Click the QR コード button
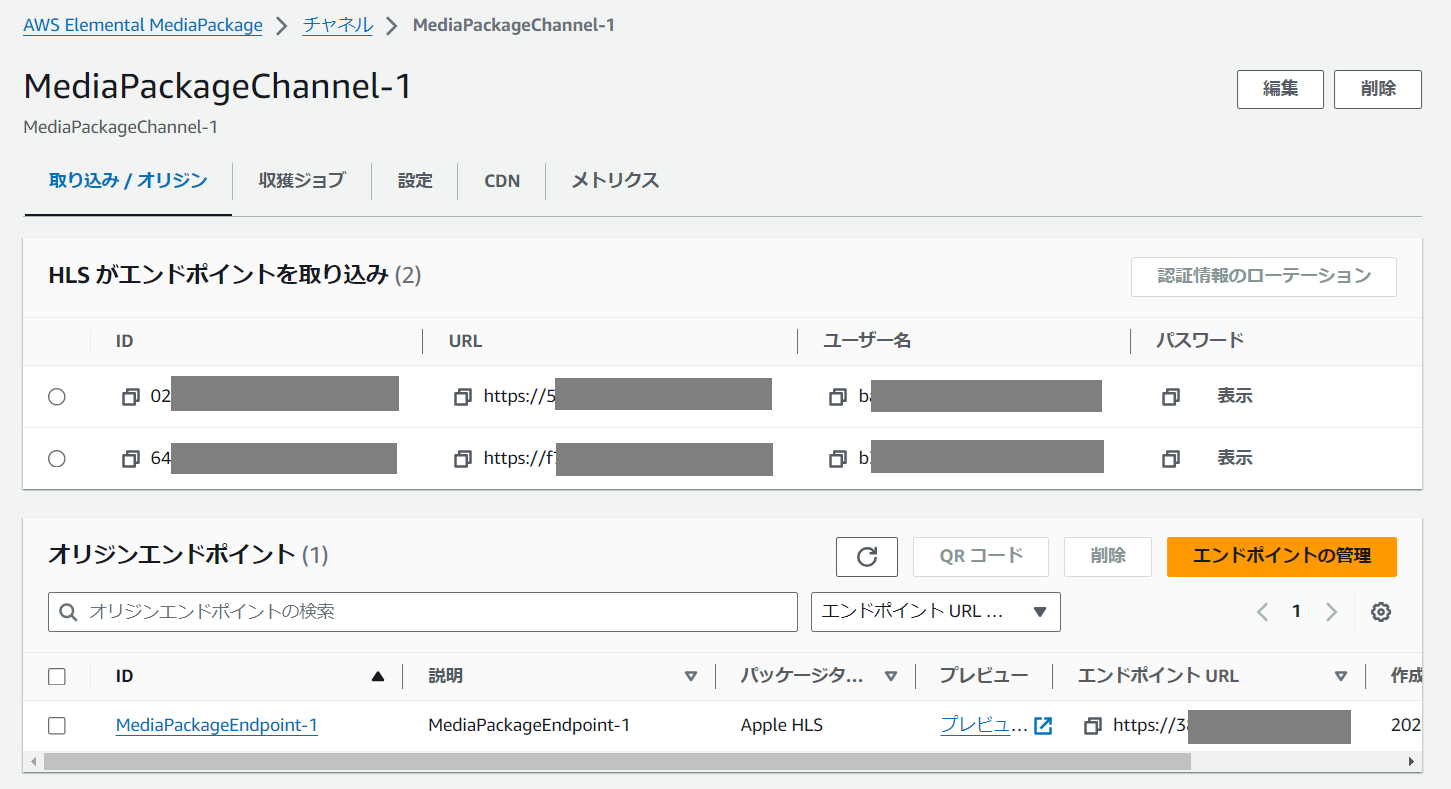1451x789 pixels. [x=981, y=557]
